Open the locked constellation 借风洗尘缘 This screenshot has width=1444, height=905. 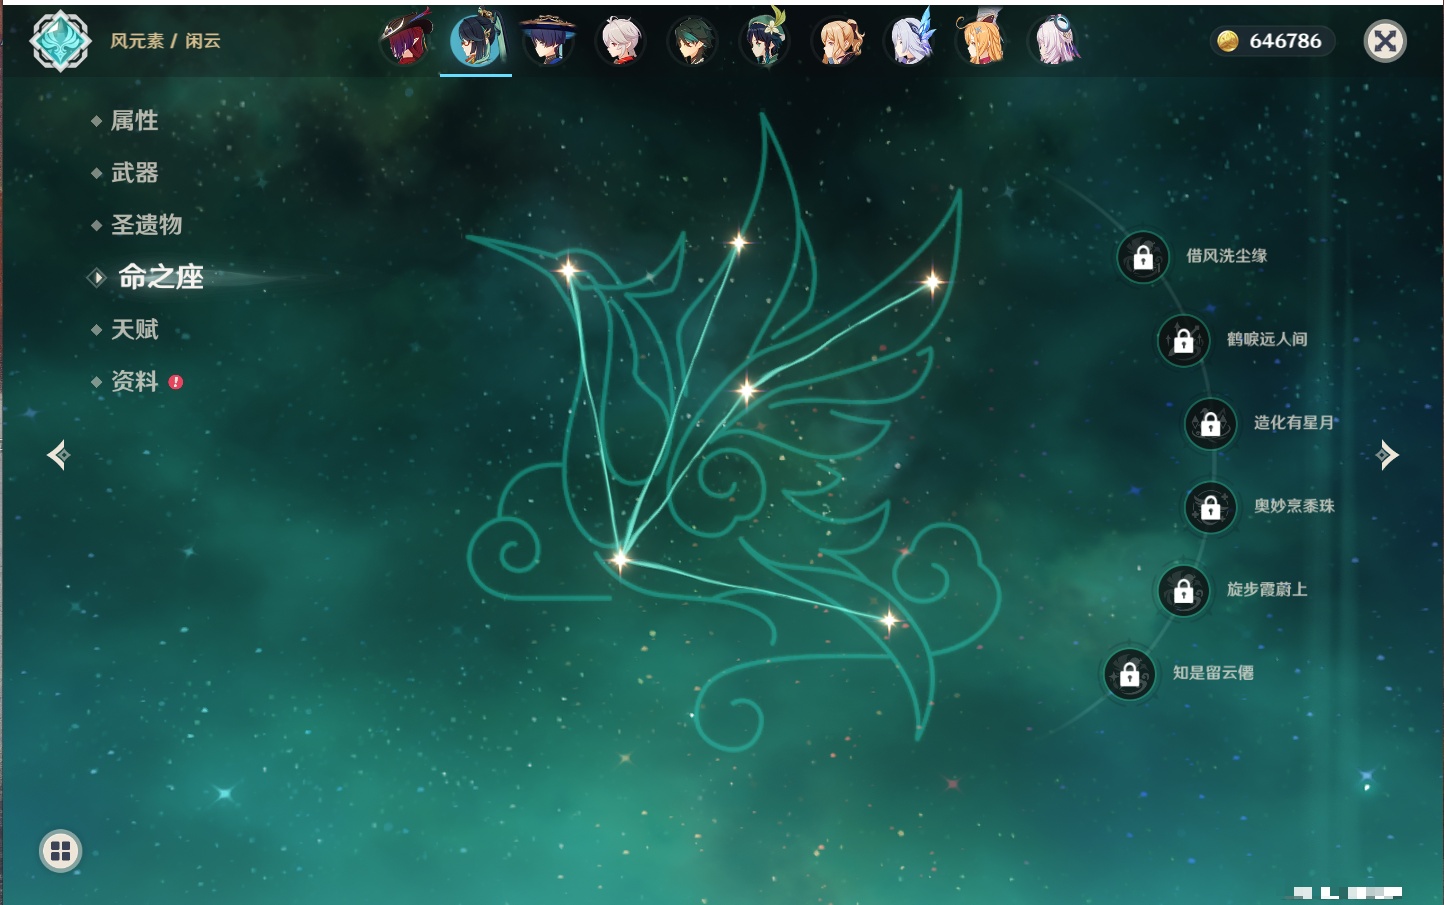pyautogui.click(x=1143, y=257)
